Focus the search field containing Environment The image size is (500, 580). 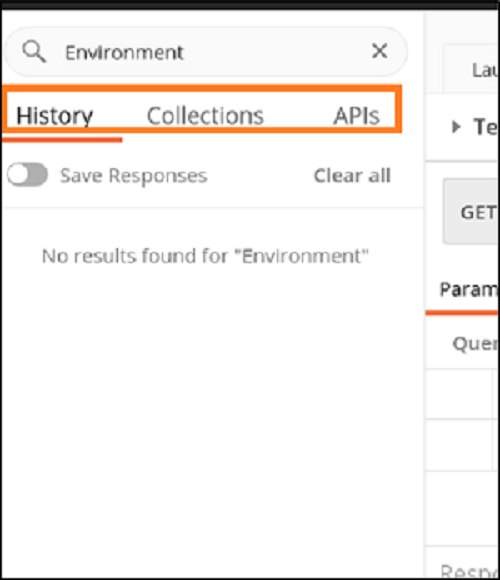[x=206, y=52]
